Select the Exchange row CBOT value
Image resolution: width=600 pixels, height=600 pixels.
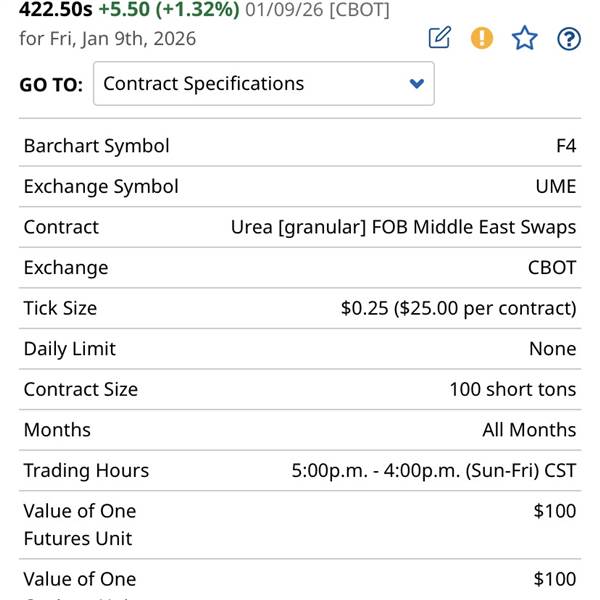point(552,268)
